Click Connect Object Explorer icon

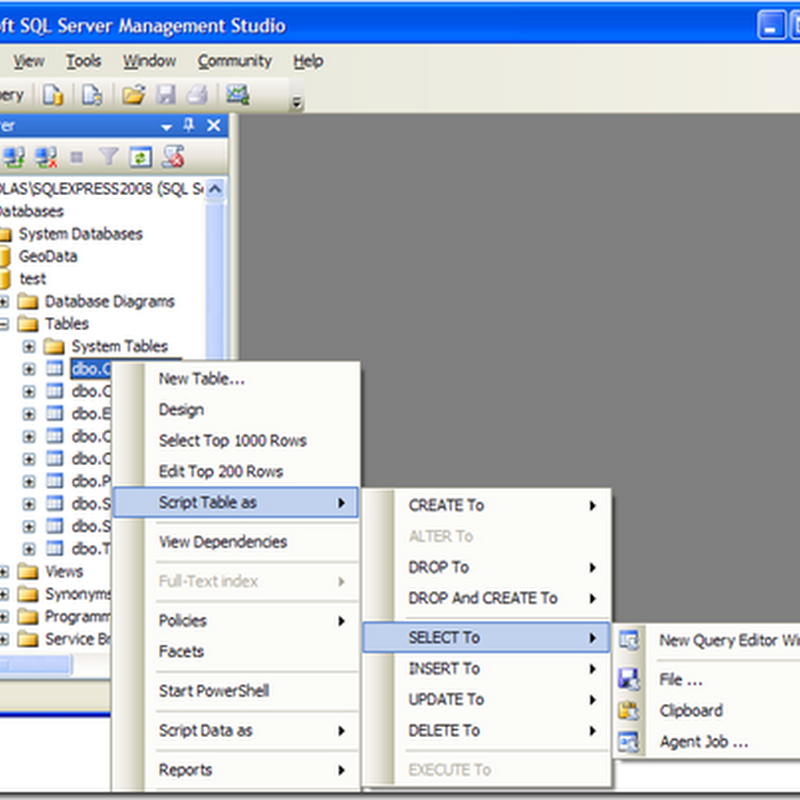(14, 157)
